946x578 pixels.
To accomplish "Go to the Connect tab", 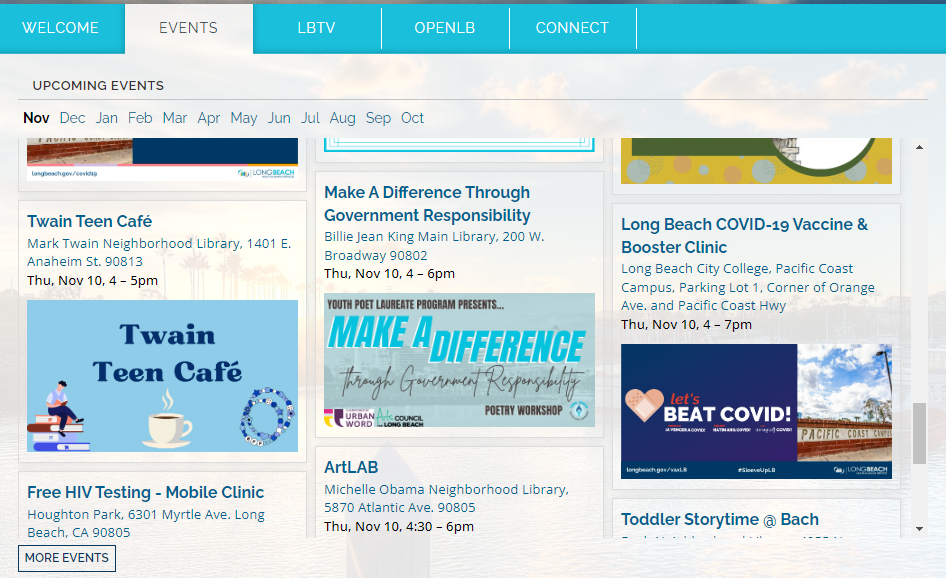I will click(x=572, y=28).
